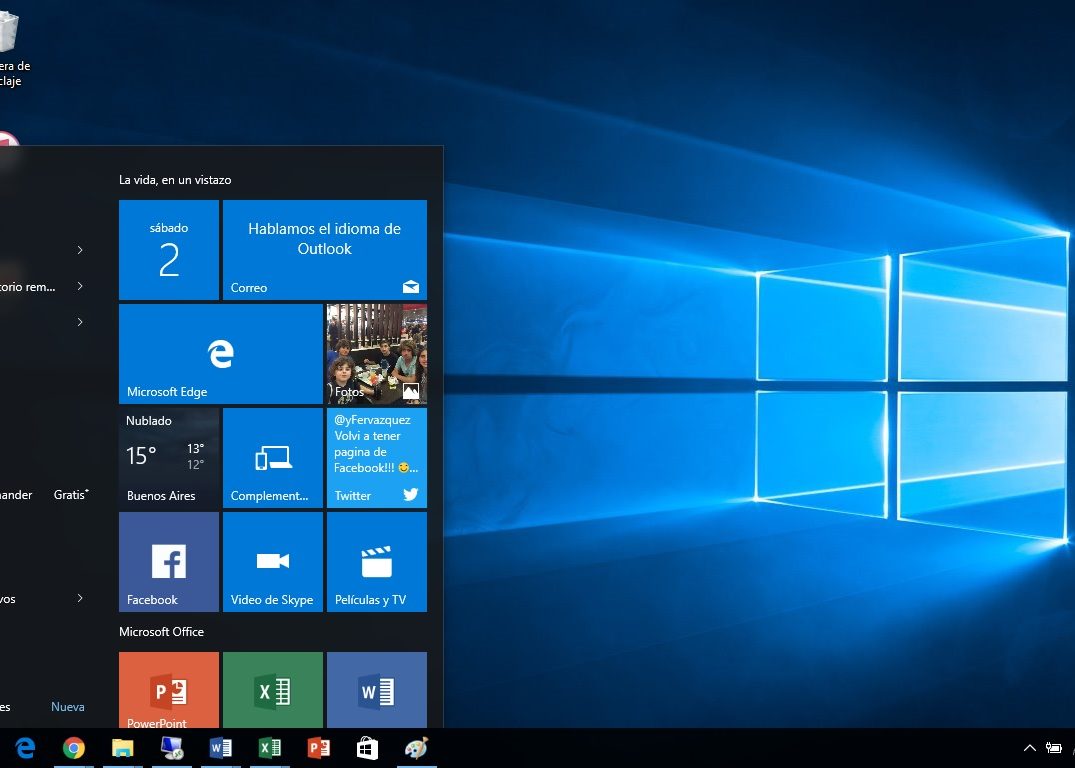The width and height of the screenshot is (1075, 768).
Task: Open the Fotos photo thumbnail tile
Action: pos(376,354)
